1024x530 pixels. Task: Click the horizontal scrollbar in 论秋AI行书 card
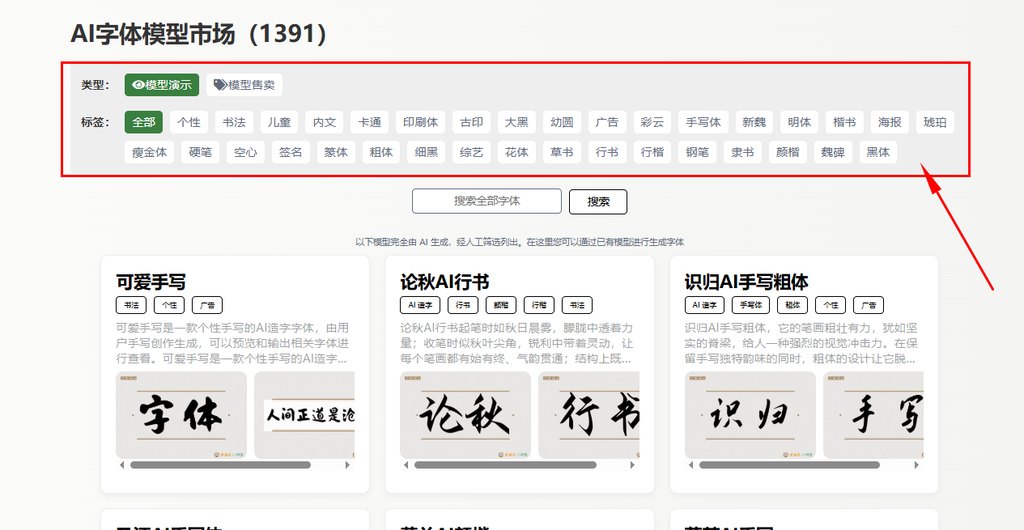[x=505, y=465]
